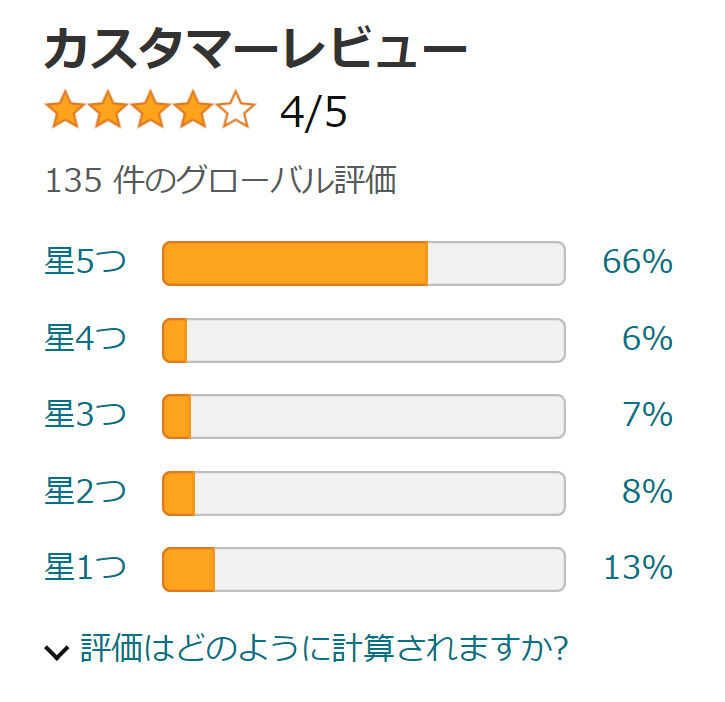Click the 66% percentage link

coord(637,263)
